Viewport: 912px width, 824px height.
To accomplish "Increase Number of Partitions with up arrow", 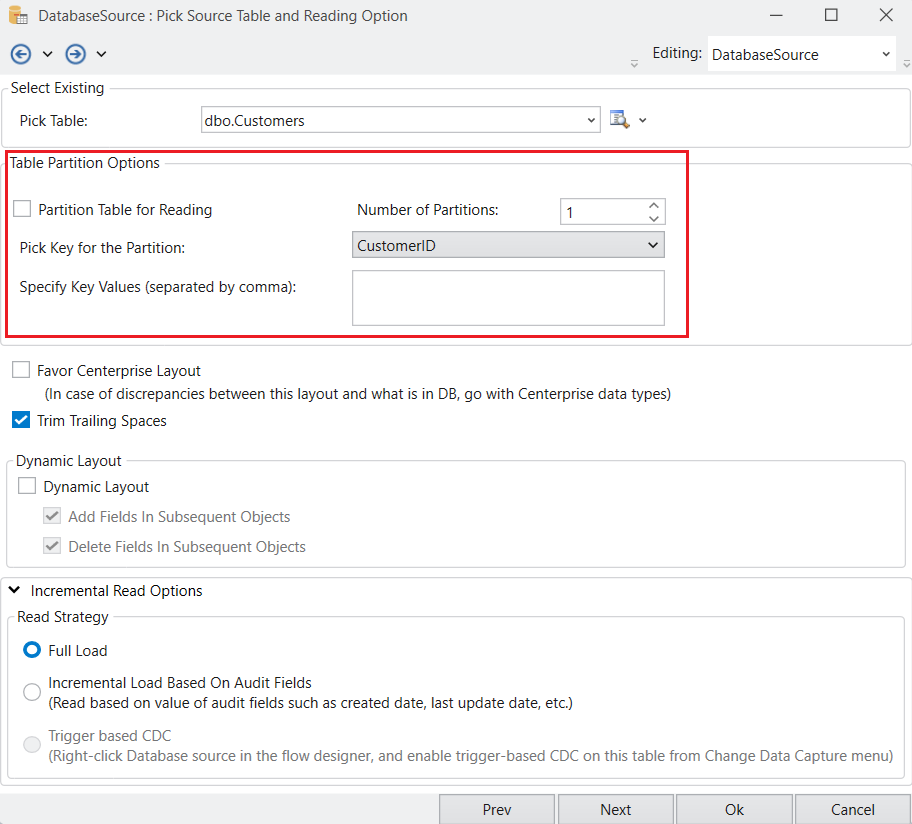I will [653, 205].
